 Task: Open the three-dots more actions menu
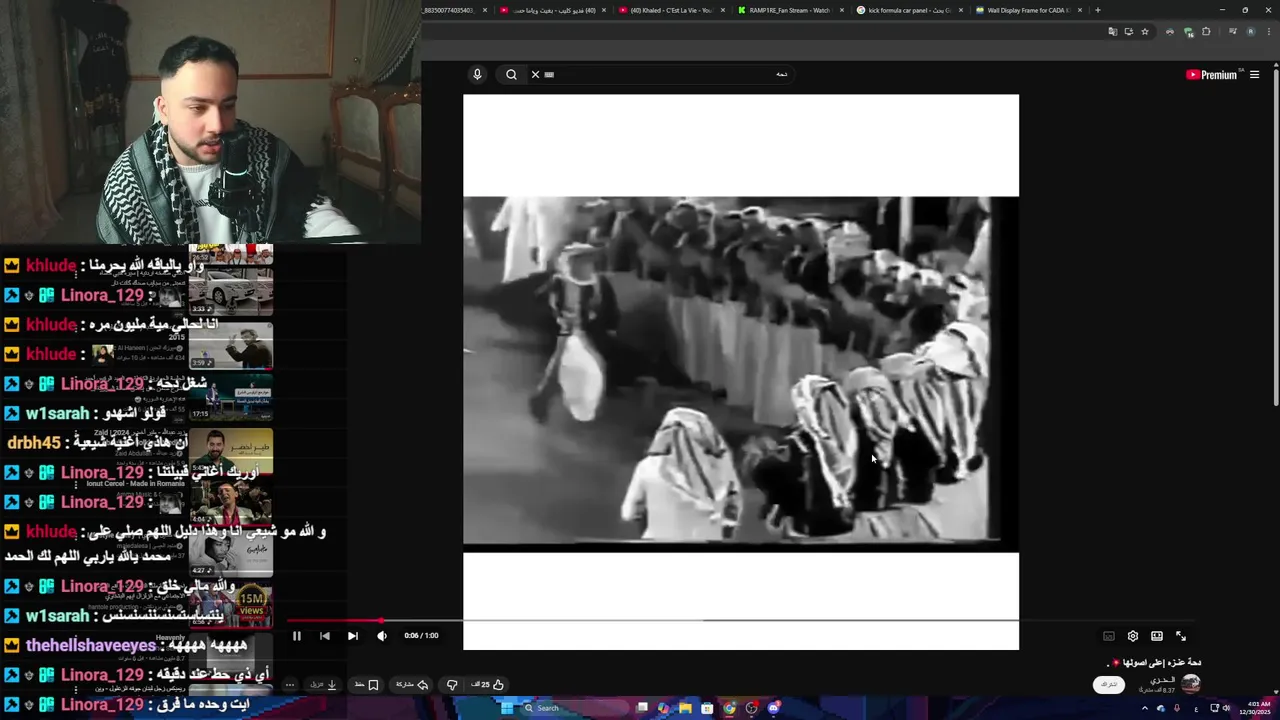(289, 685)
